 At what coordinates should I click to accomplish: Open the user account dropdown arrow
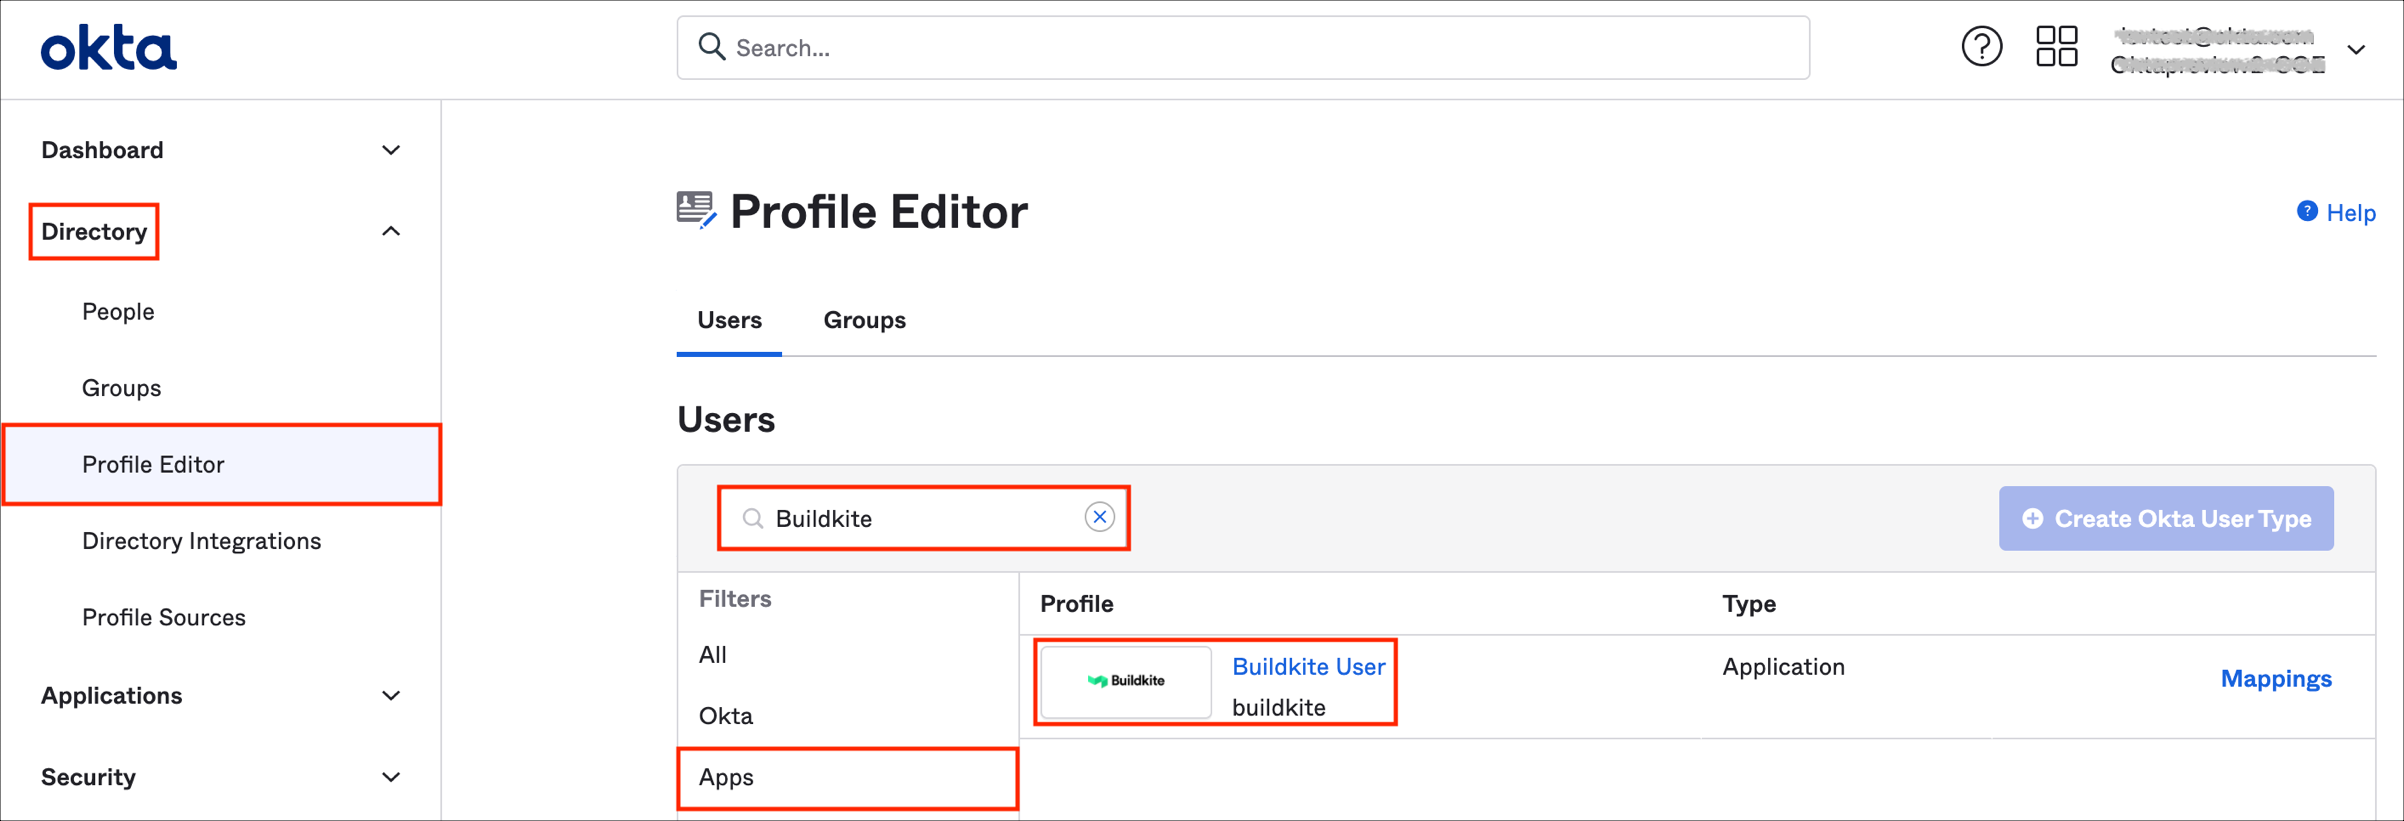[2356, 49]
